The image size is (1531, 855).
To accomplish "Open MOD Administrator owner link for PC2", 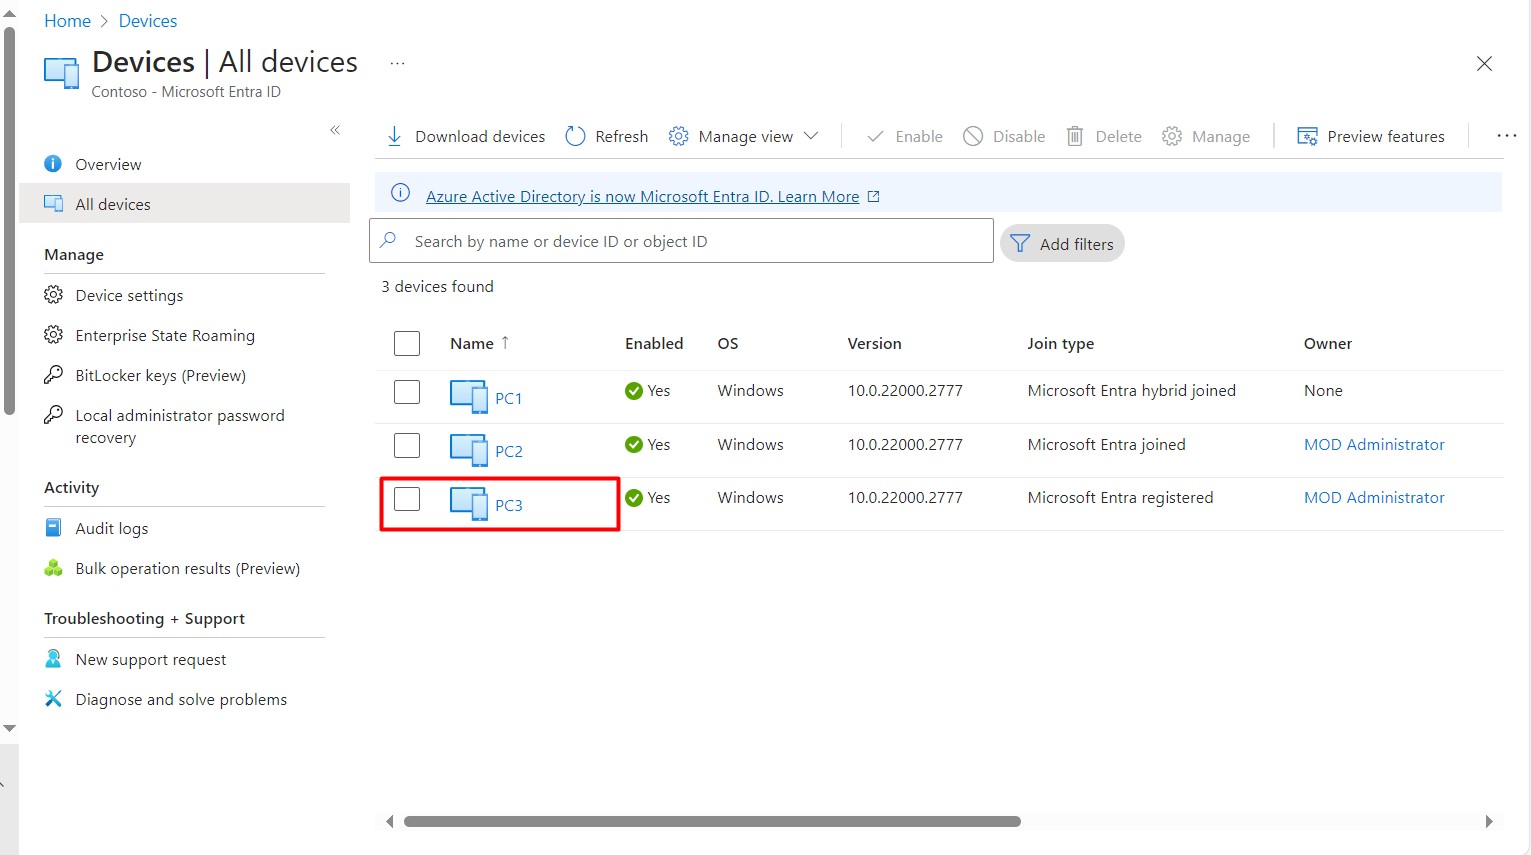I will click(1374, 444).
